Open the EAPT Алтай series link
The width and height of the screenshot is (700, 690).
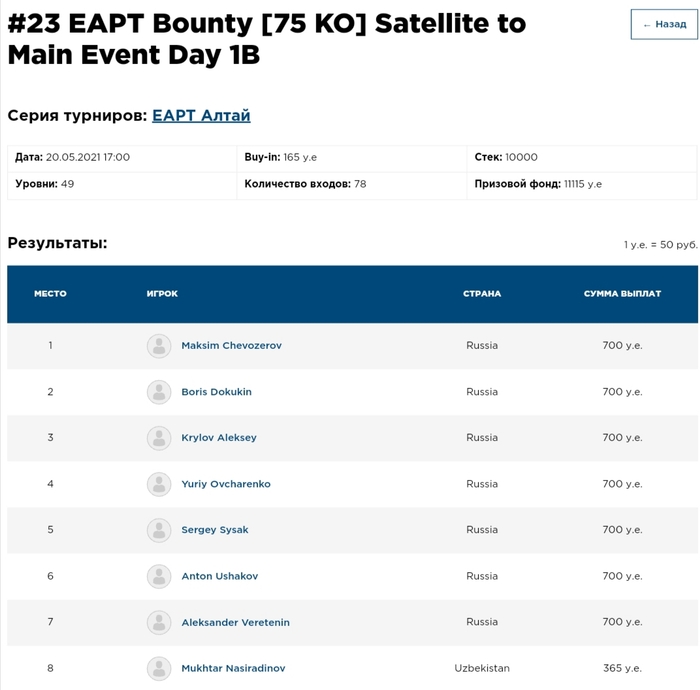pos(201,115)
